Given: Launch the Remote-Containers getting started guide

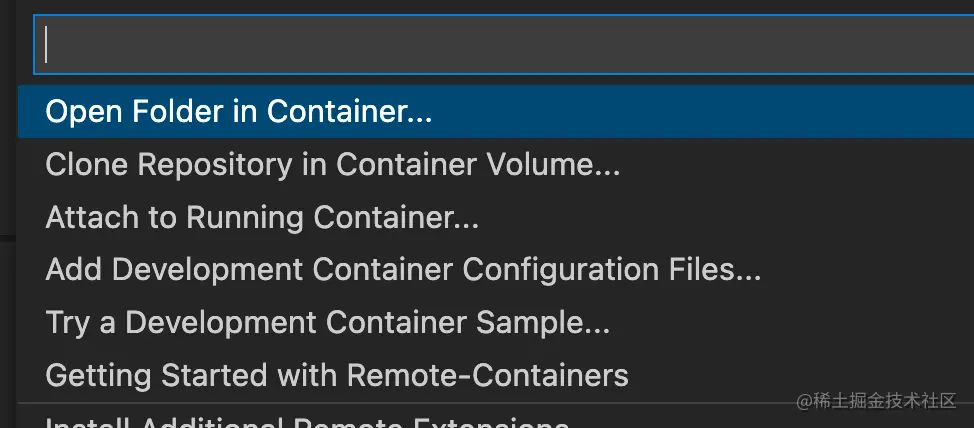Looking at the screenshot, I should [x=337, y=375].
